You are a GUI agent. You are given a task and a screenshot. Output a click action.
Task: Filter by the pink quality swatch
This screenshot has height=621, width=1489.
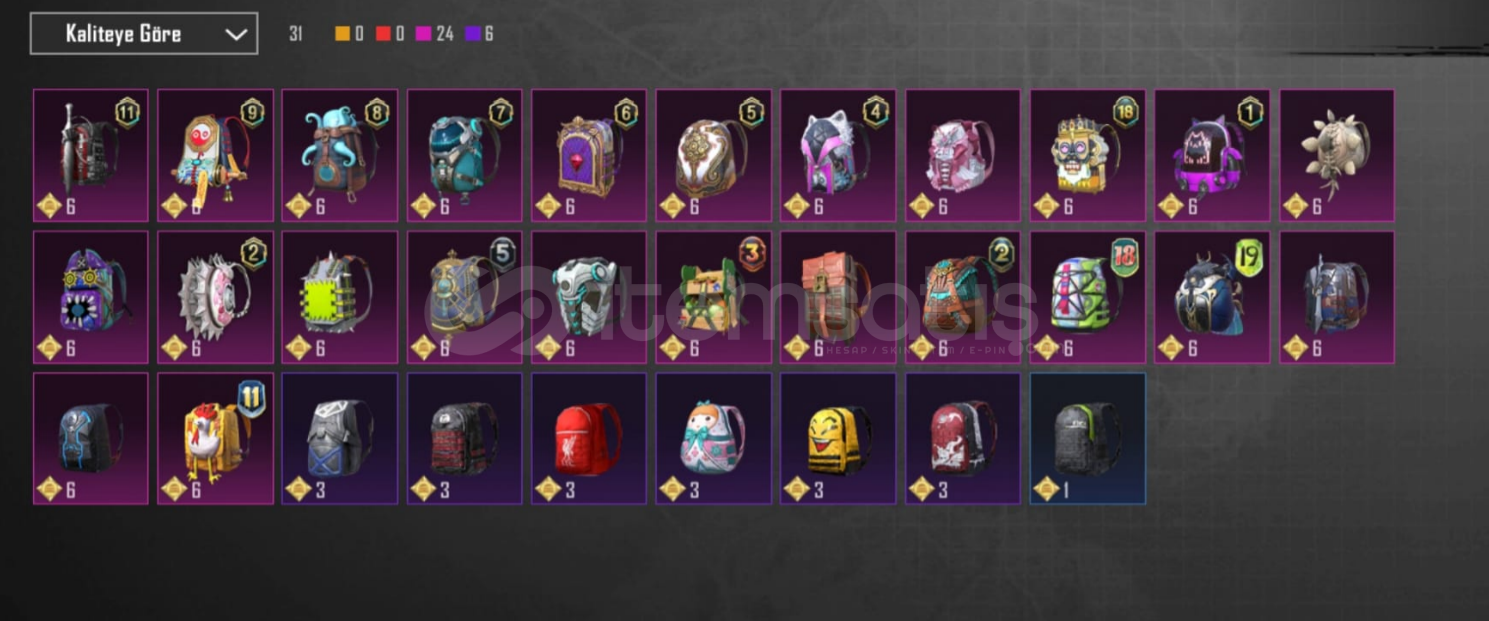[423, 34]
